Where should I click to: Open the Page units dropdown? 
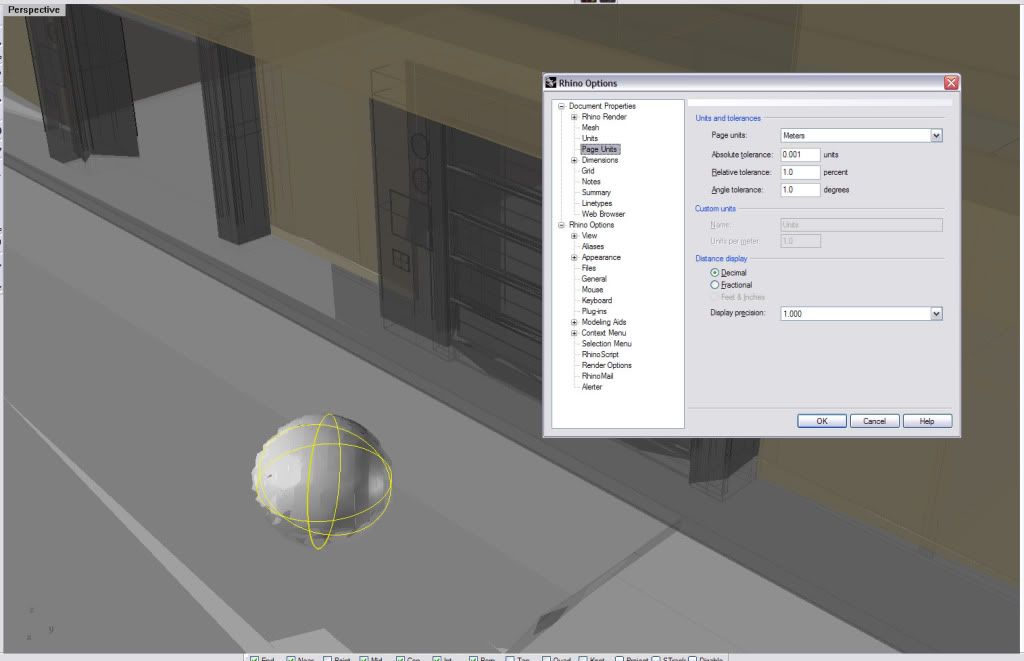[936, 135]
